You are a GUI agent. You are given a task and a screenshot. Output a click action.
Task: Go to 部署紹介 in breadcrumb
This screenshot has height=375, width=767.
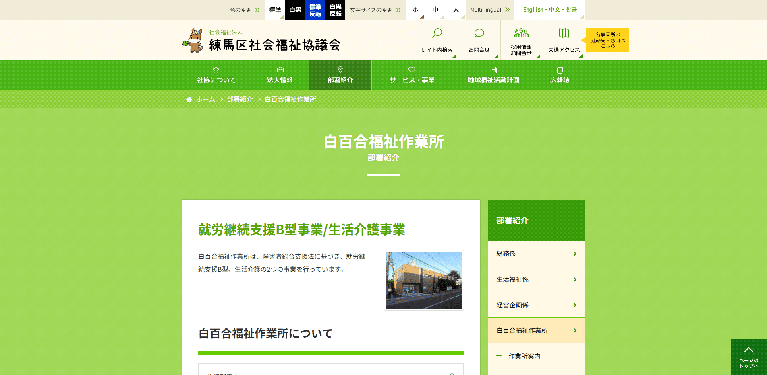[x=240, y=99]
